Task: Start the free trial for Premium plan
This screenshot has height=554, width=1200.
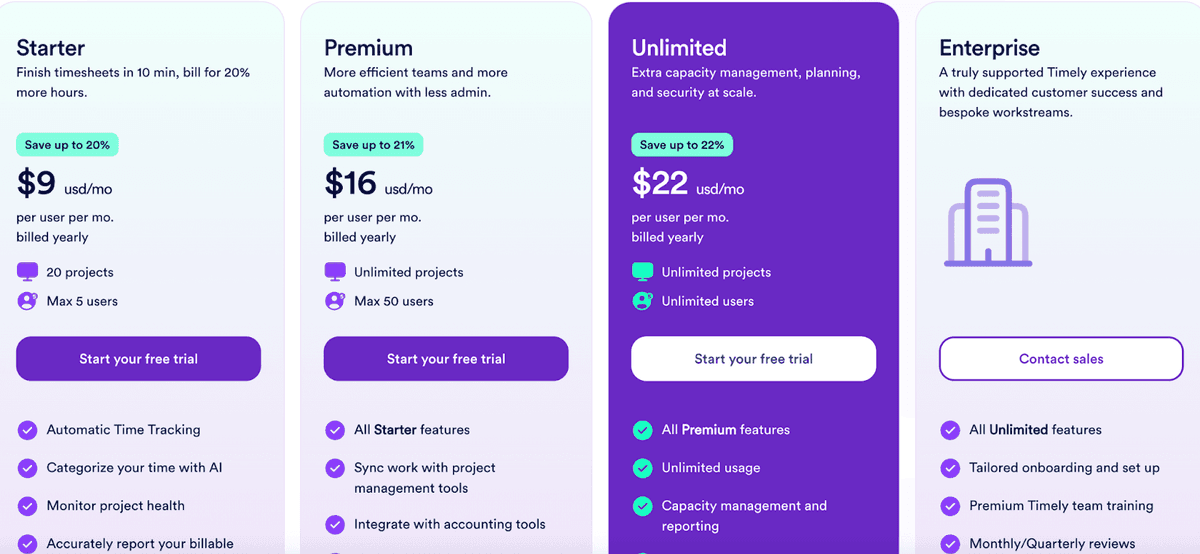Action: 446,359
